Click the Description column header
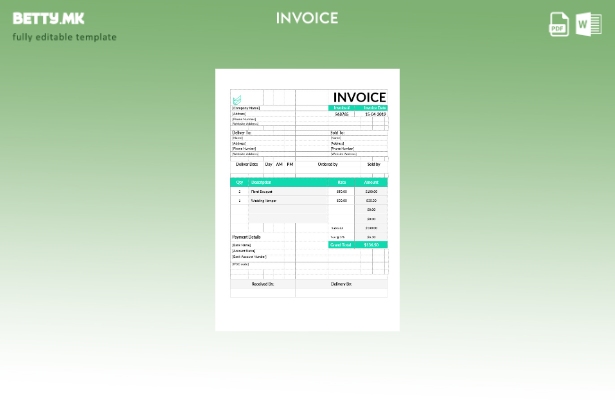615x400 pixels. click(262, 182)
